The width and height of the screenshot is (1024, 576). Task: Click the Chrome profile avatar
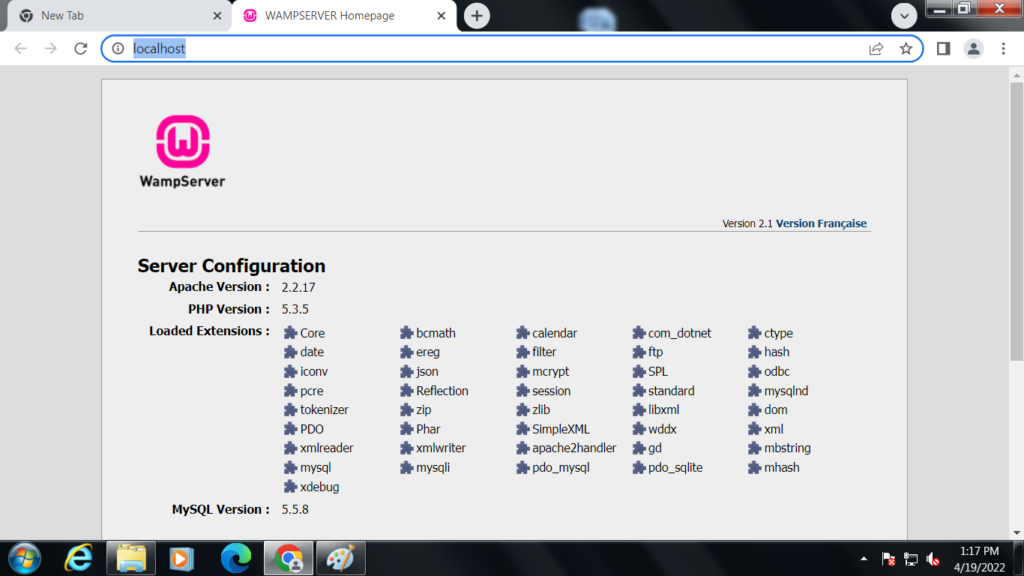click(973, 48)
